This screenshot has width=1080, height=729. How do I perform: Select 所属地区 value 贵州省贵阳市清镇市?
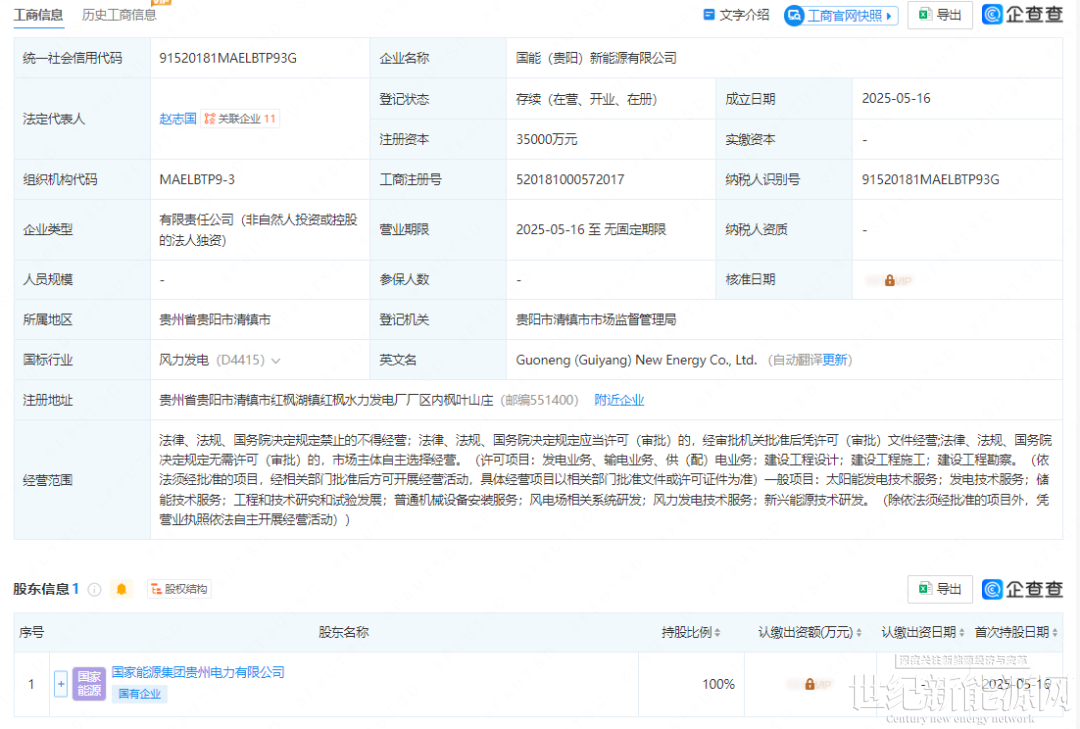215,320
